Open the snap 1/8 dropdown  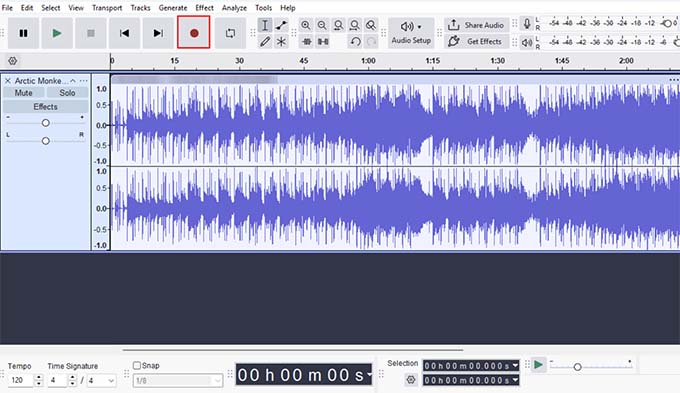(177, 380)
